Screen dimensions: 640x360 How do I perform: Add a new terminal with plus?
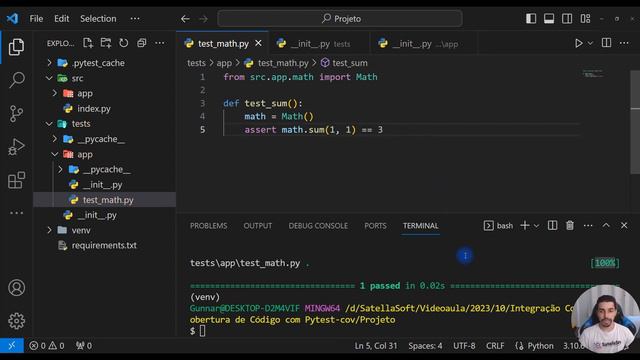click(525, 225)
